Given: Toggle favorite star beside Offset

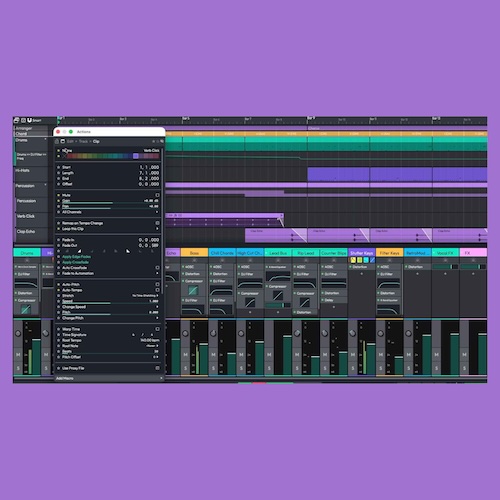Looking at the screenshot, I should (x=58, y=184).
